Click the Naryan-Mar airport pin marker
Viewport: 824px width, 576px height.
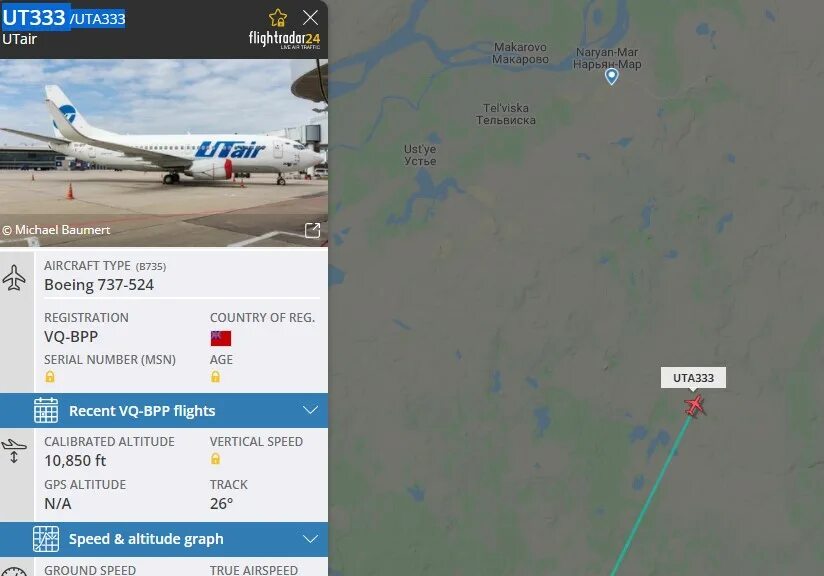click(611, 77)
